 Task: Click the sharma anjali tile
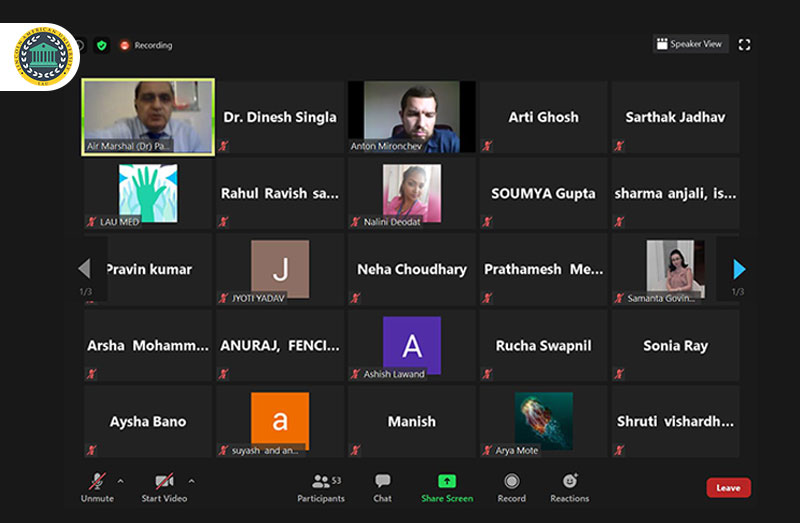[676, 193]
